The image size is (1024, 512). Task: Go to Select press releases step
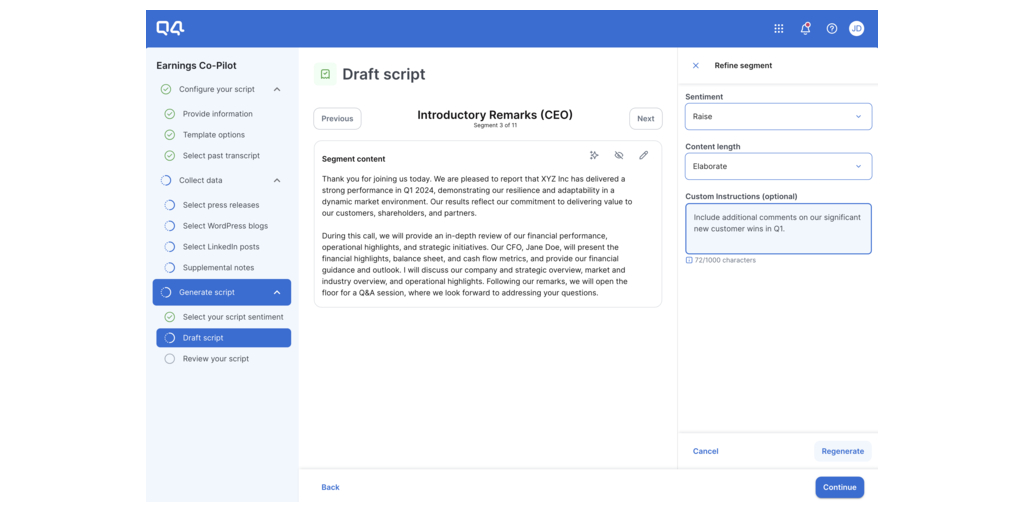(220, 205)
